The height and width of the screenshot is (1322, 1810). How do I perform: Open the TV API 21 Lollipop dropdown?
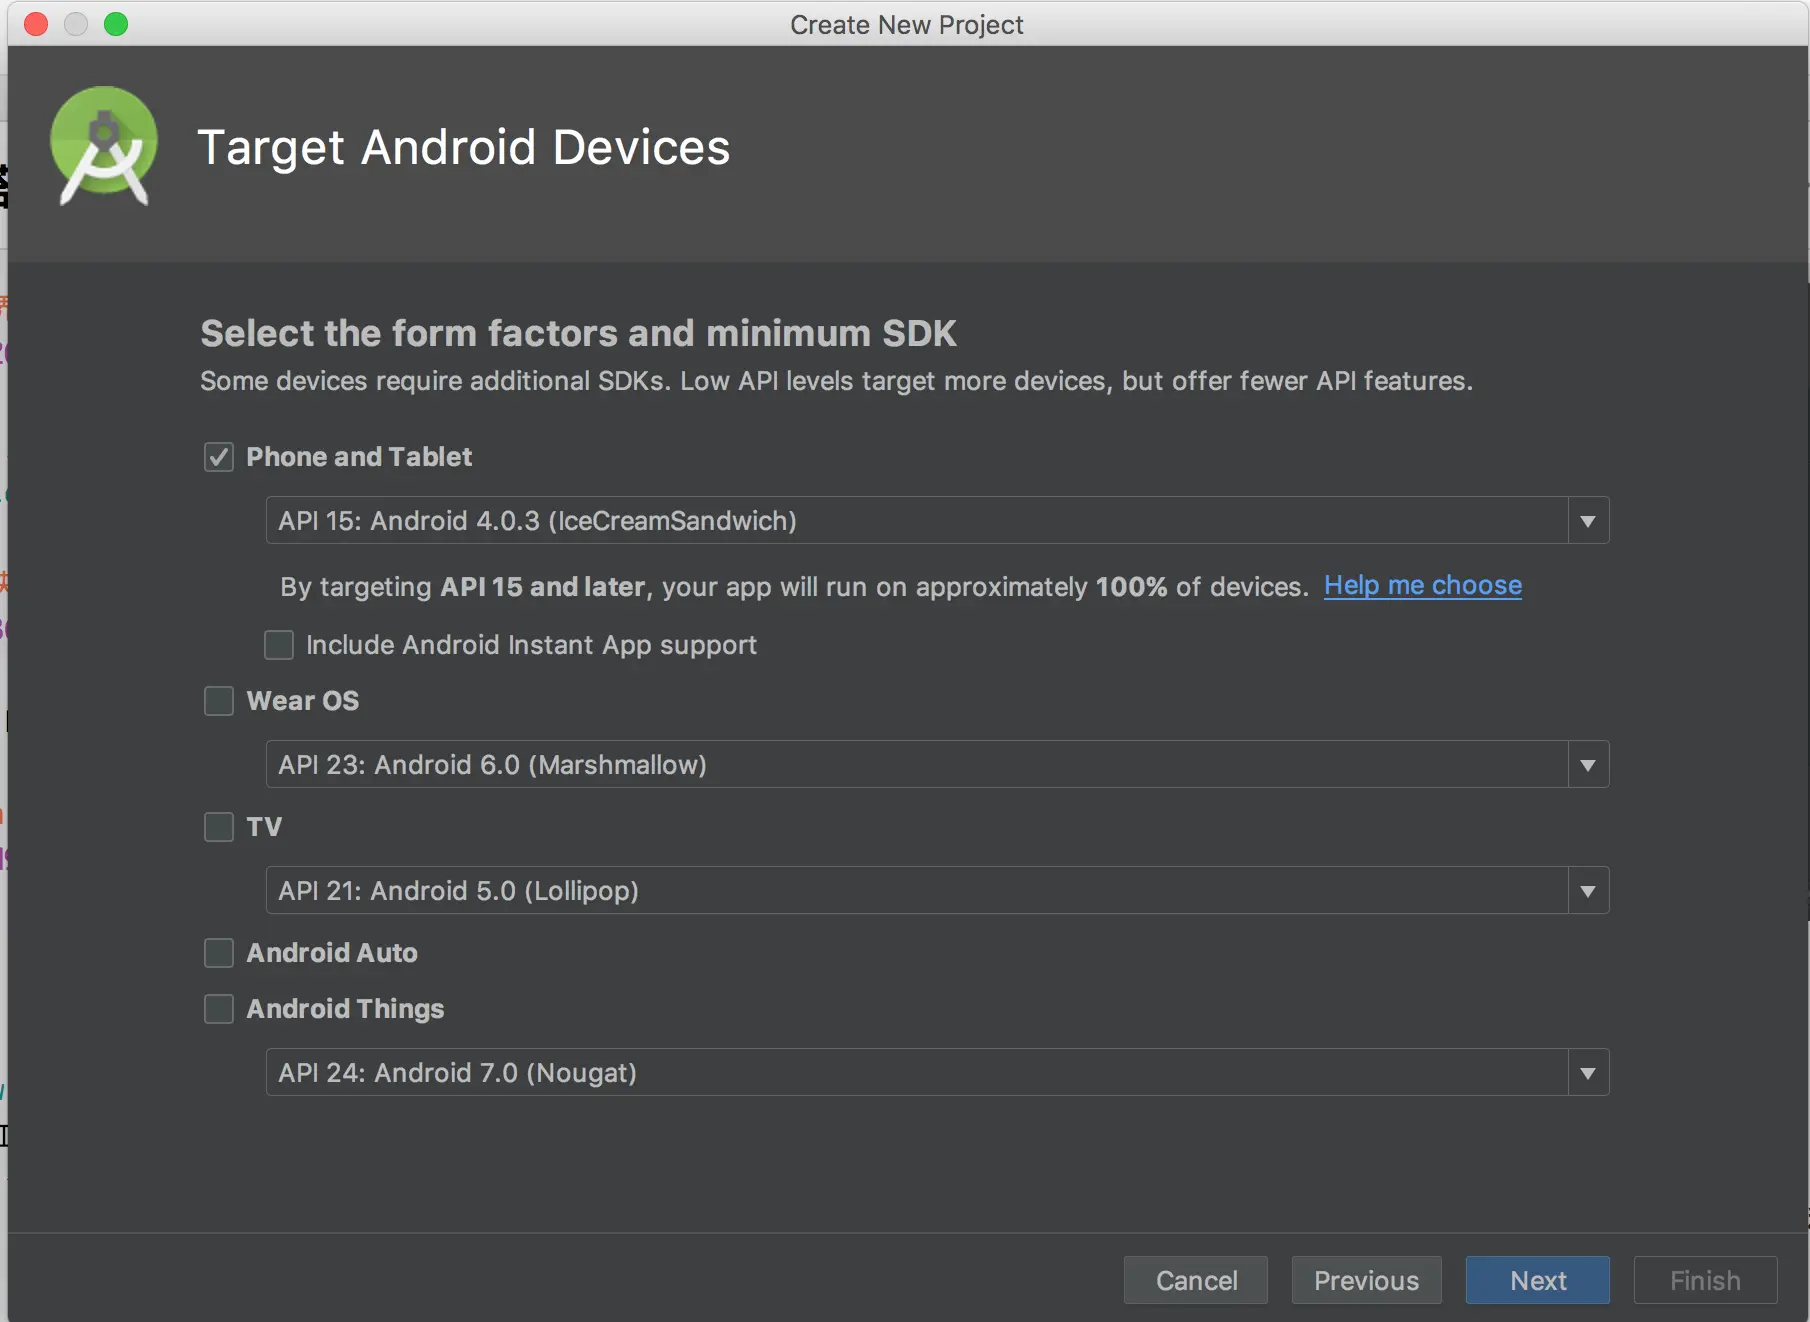tap(1587, 891)
